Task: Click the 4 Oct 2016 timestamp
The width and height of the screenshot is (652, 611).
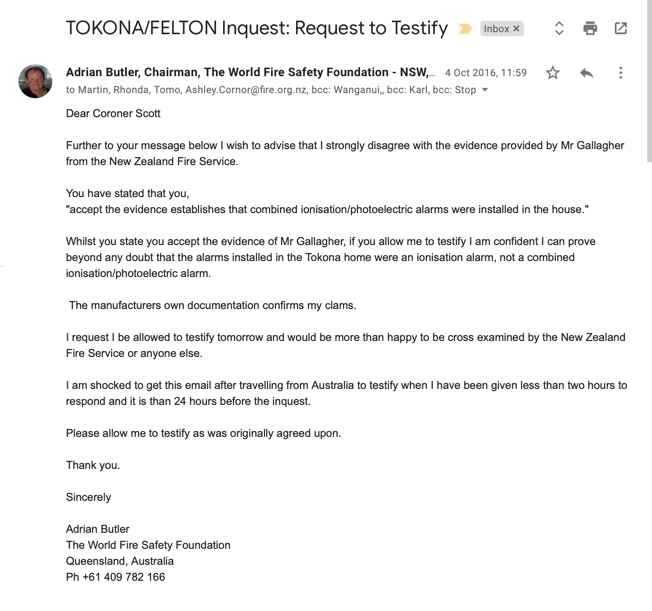Action: 485,73
